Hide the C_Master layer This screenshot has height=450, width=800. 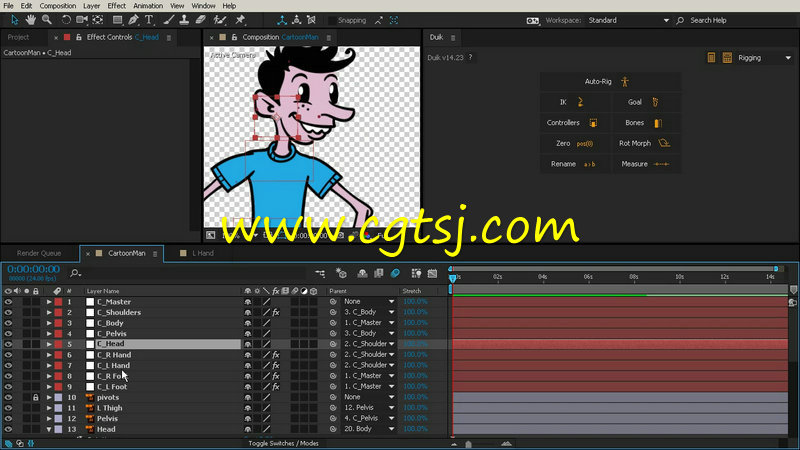(8, 302)
